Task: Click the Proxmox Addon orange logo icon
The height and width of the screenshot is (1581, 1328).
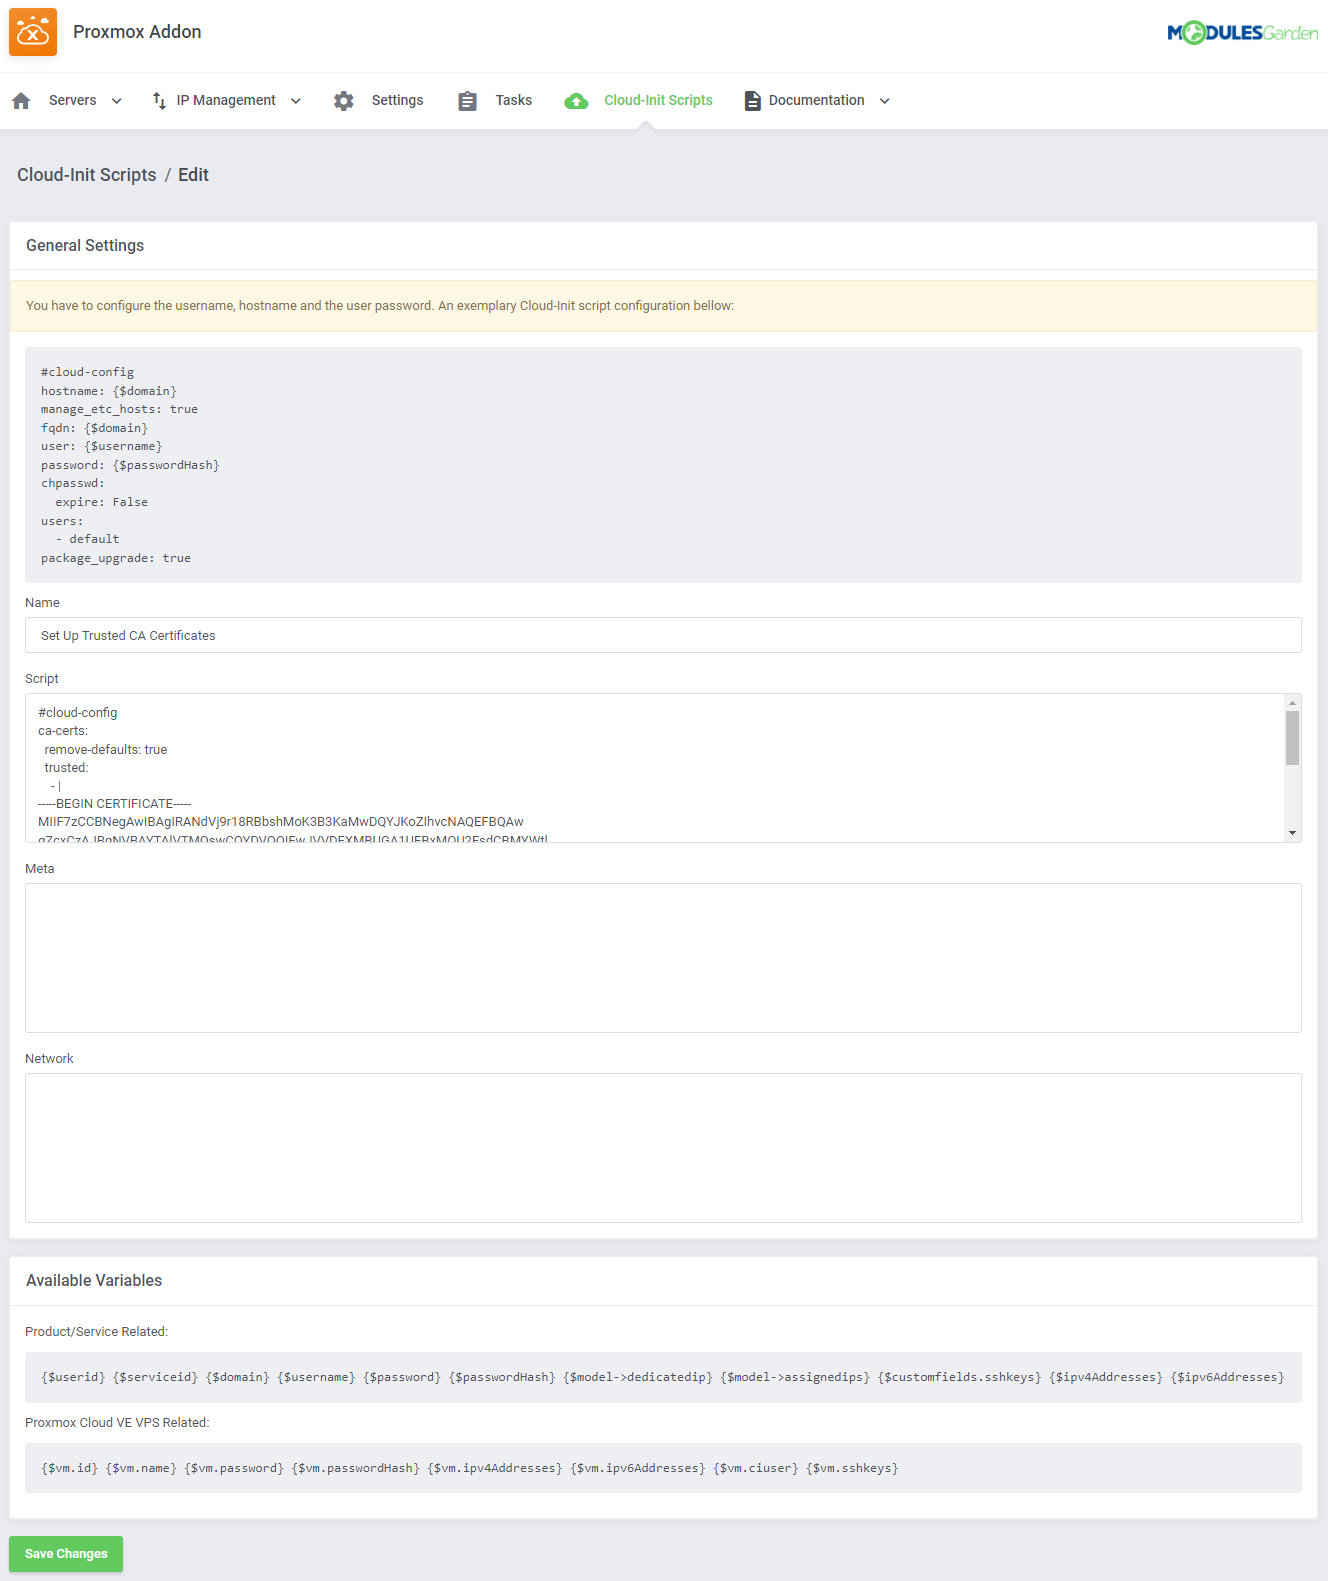Action: pyautogui.click(x=33, y=32)
